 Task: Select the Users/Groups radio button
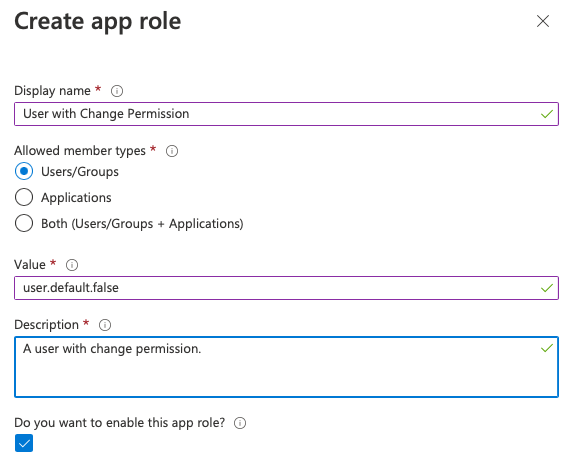pos(24,172)
